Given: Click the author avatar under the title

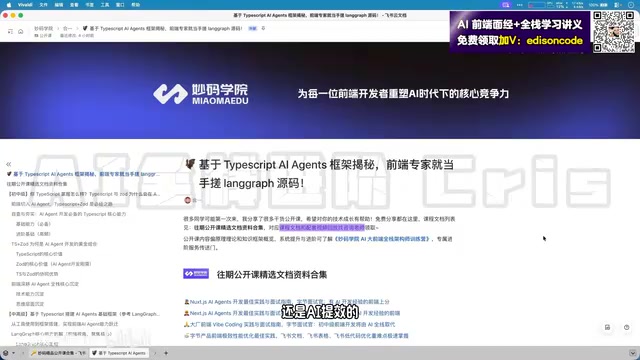Looking at the screenshot, I should point(188,200).
